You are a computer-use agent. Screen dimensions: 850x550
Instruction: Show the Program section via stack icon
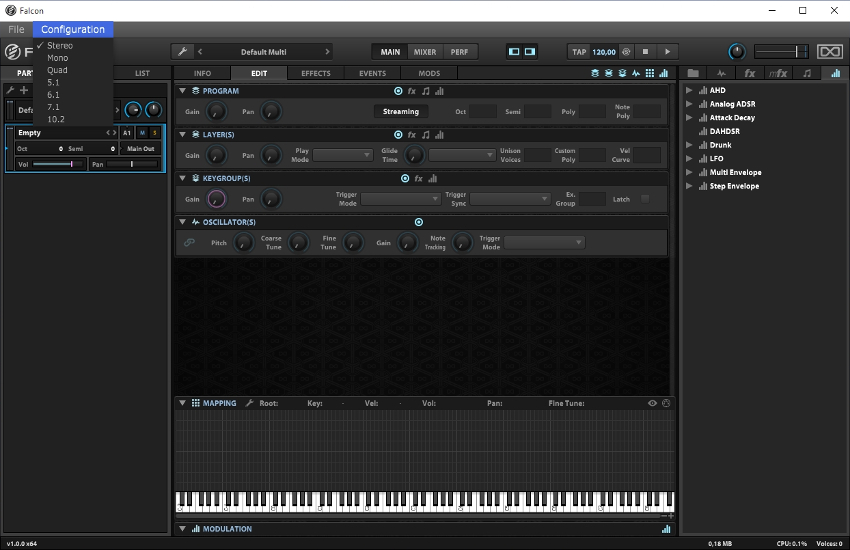point(595,73)
